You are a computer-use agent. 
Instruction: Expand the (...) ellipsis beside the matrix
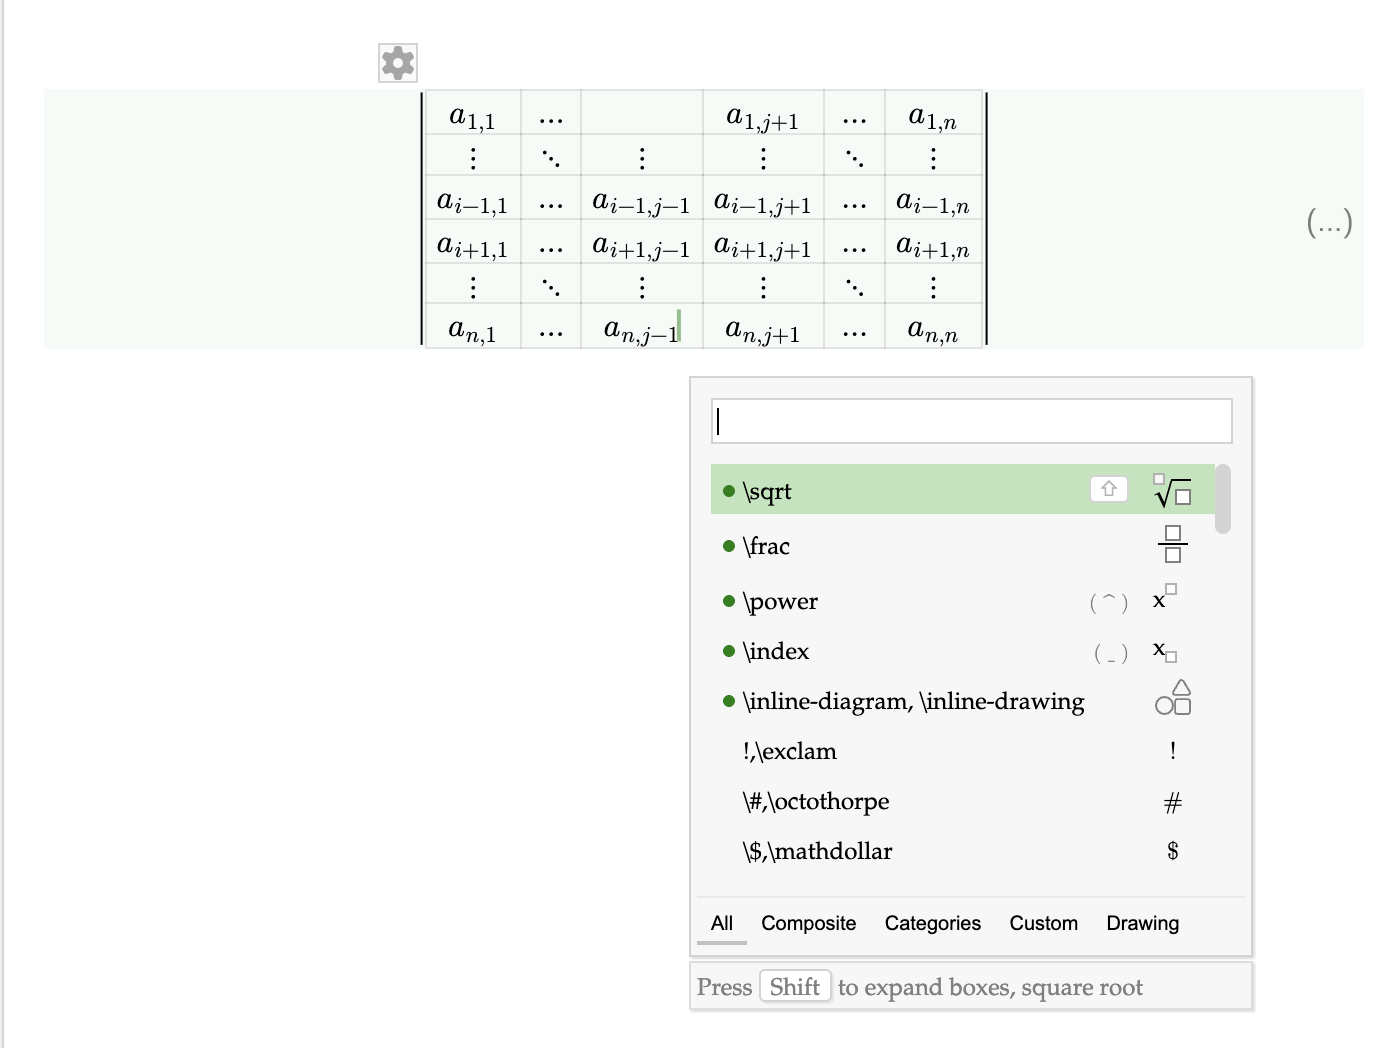click(x=1329, y=222)
